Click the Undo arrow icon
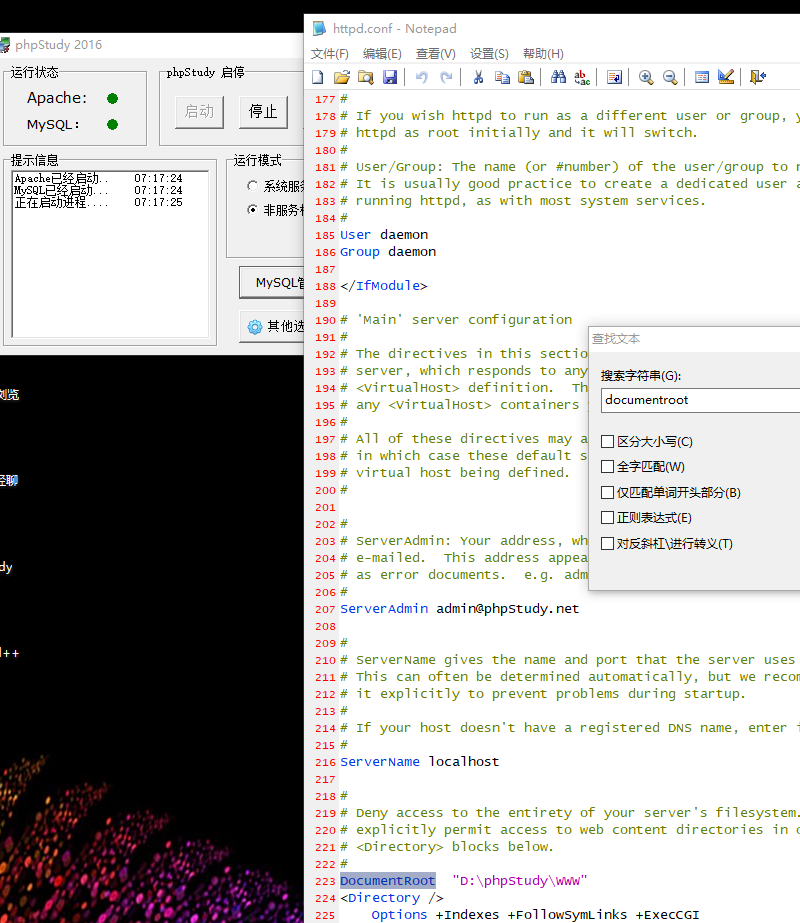This screenshot has height=923, width=800. click(421, 77)
